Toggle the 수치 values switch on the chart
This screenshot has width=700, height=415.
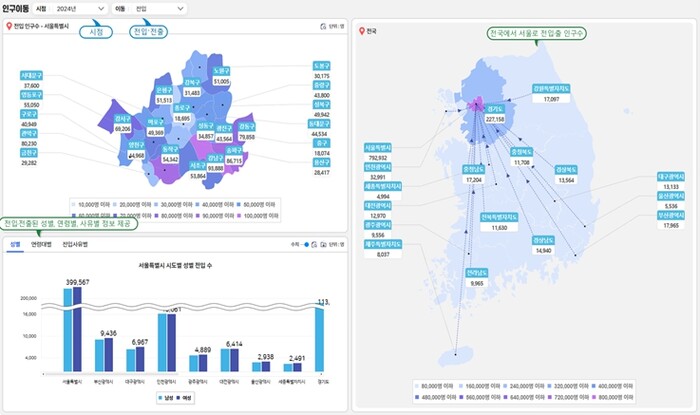(305, 243)
